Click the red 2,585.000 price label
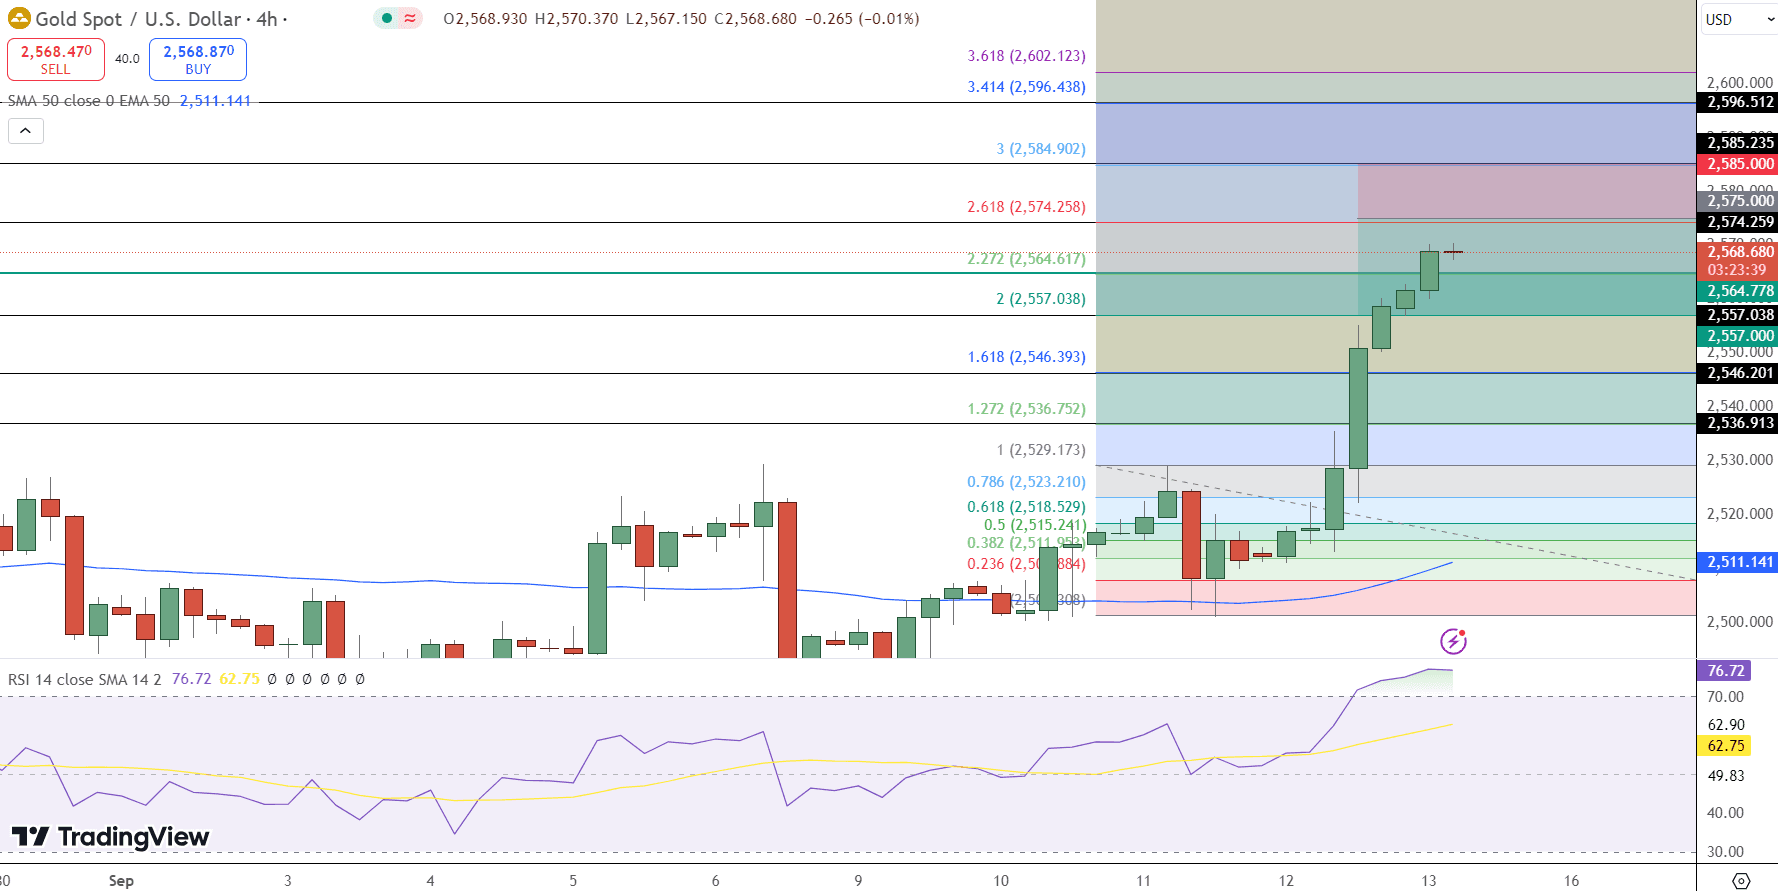Screen dimensions: 1778x891 [1740, 164]
